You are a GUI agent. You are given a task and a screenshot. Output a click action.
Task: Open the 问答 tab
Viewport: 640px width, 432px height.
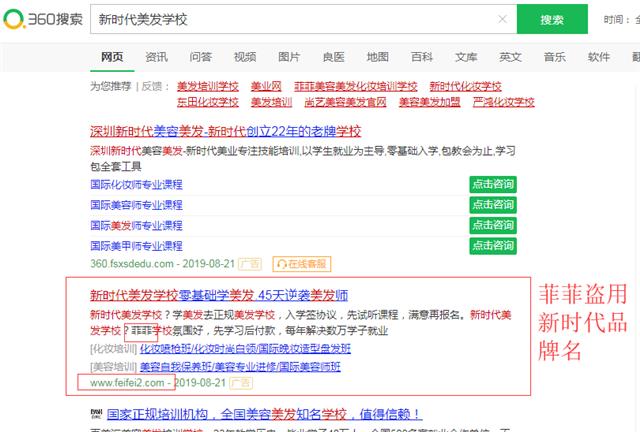pos(200,57)
